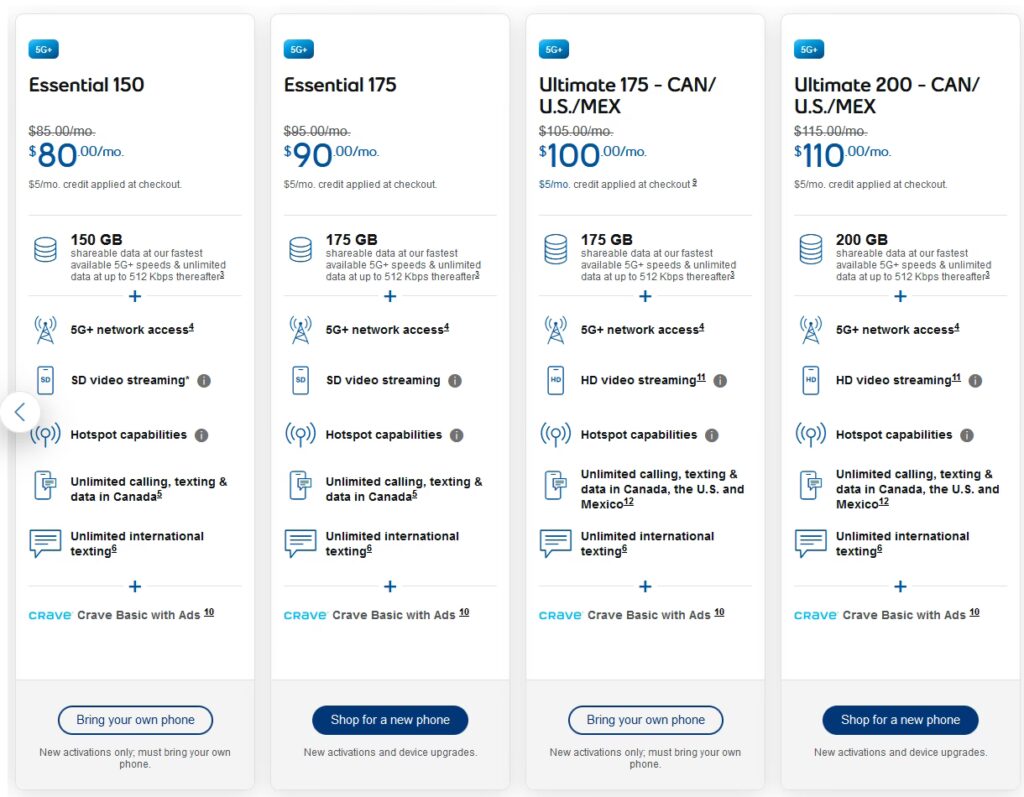
Task: Click the HD phone icon on Ultimate 200
Action: coord(811,380)
